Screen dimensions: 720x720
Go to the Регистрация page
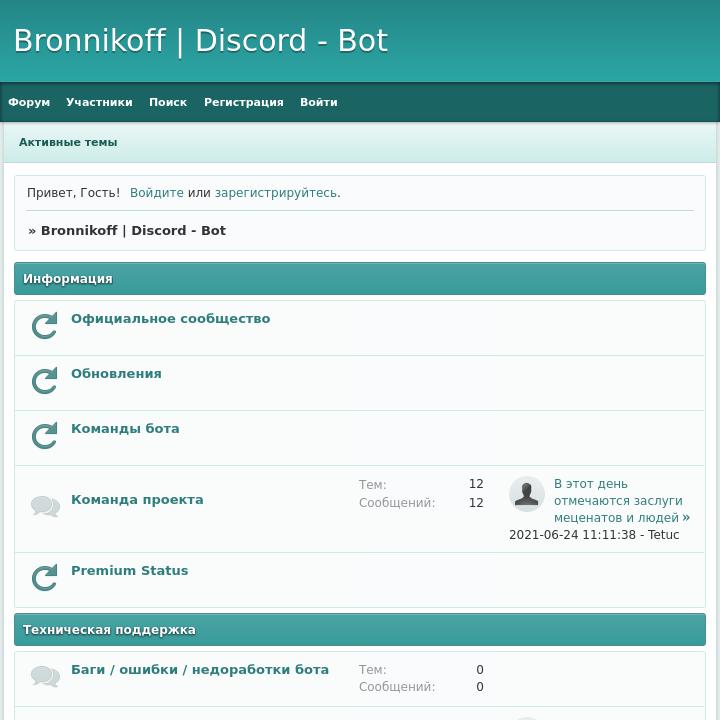point(244,102)
